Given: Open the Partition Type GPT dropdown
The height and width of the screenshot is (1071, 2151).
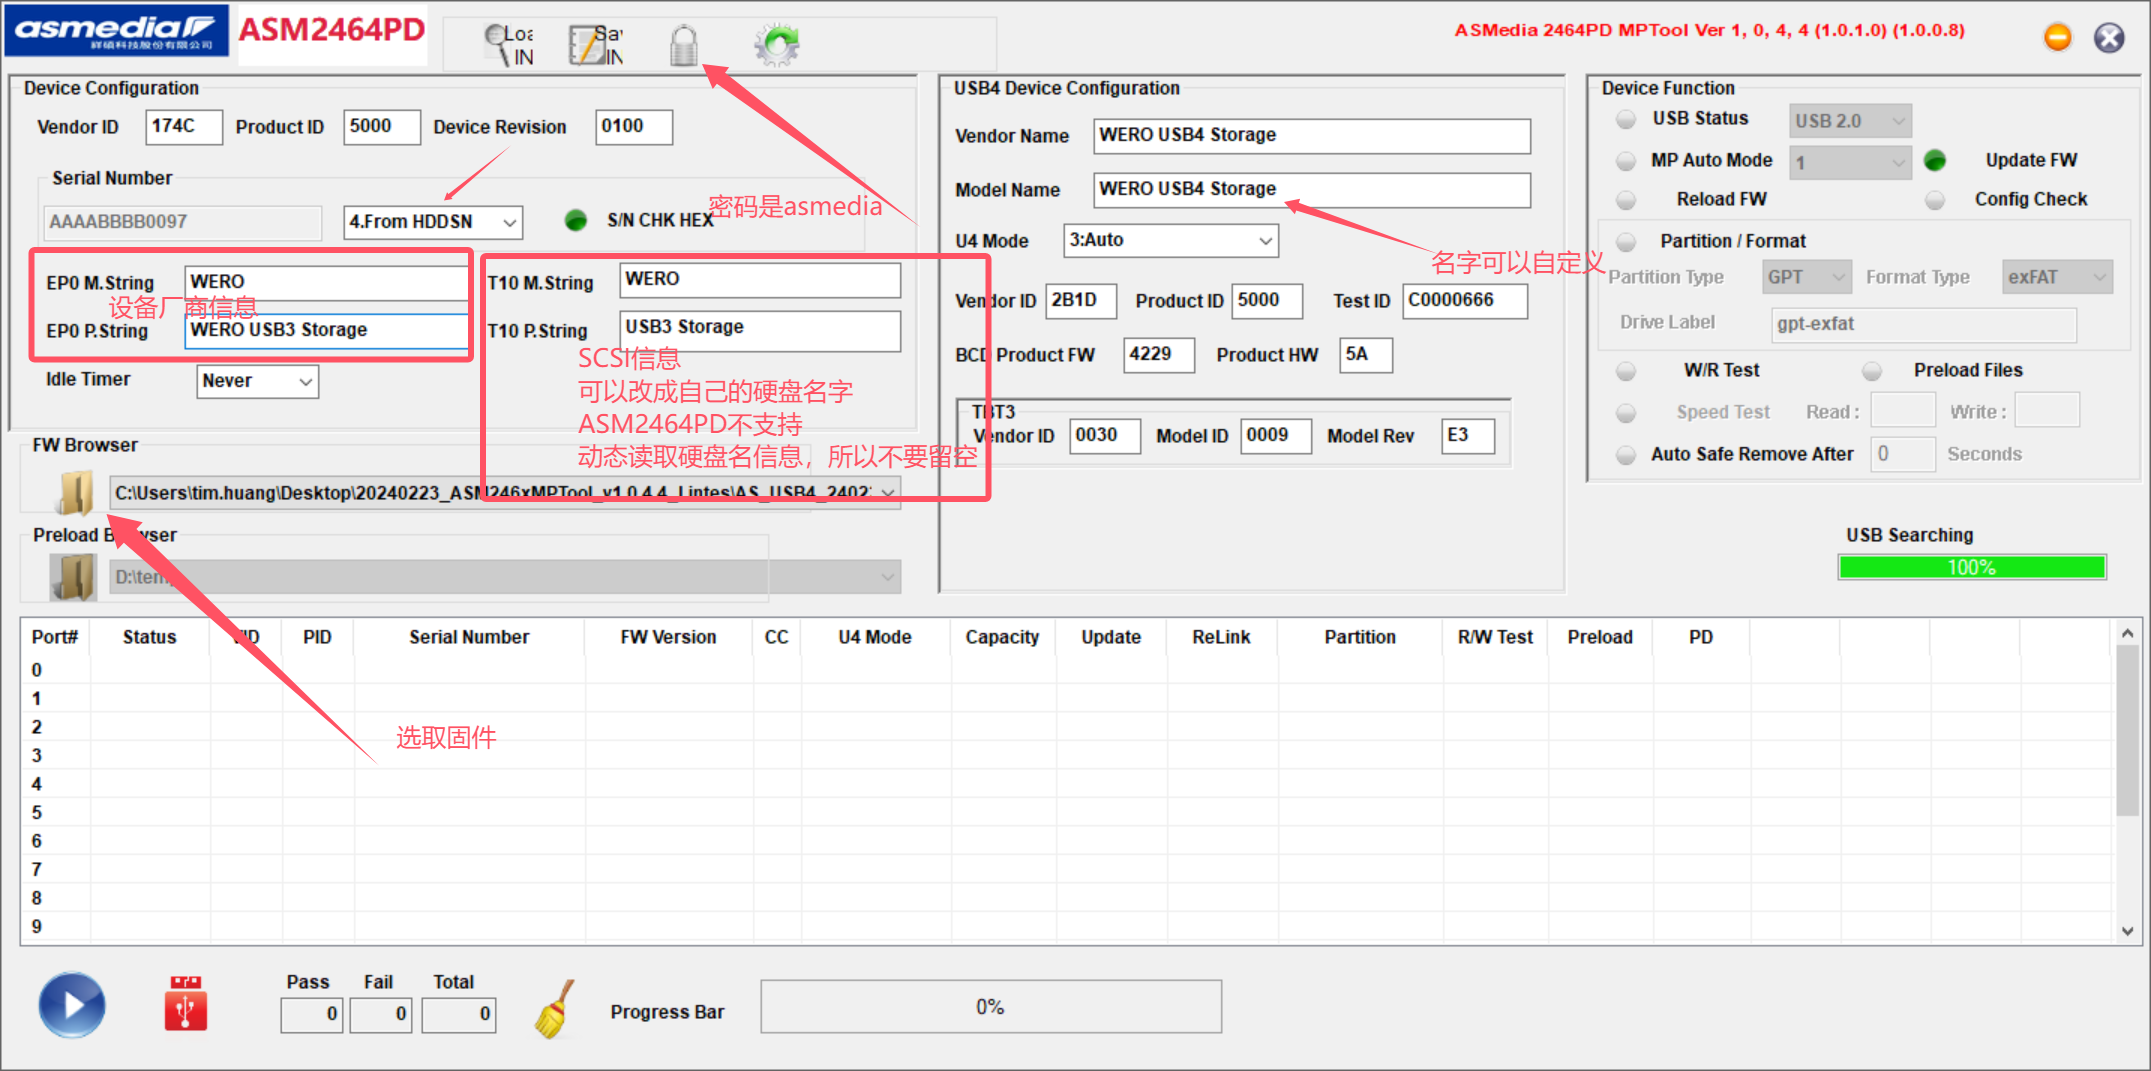Looking at the screenshot, I should [1806, 277].
